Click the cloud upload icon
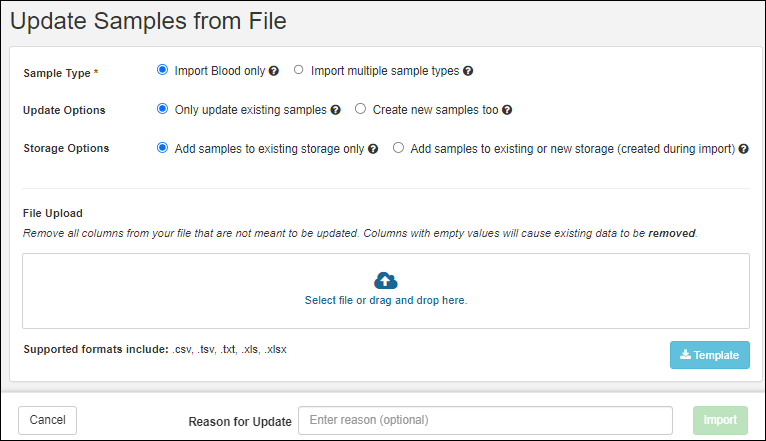 (385, 280)
